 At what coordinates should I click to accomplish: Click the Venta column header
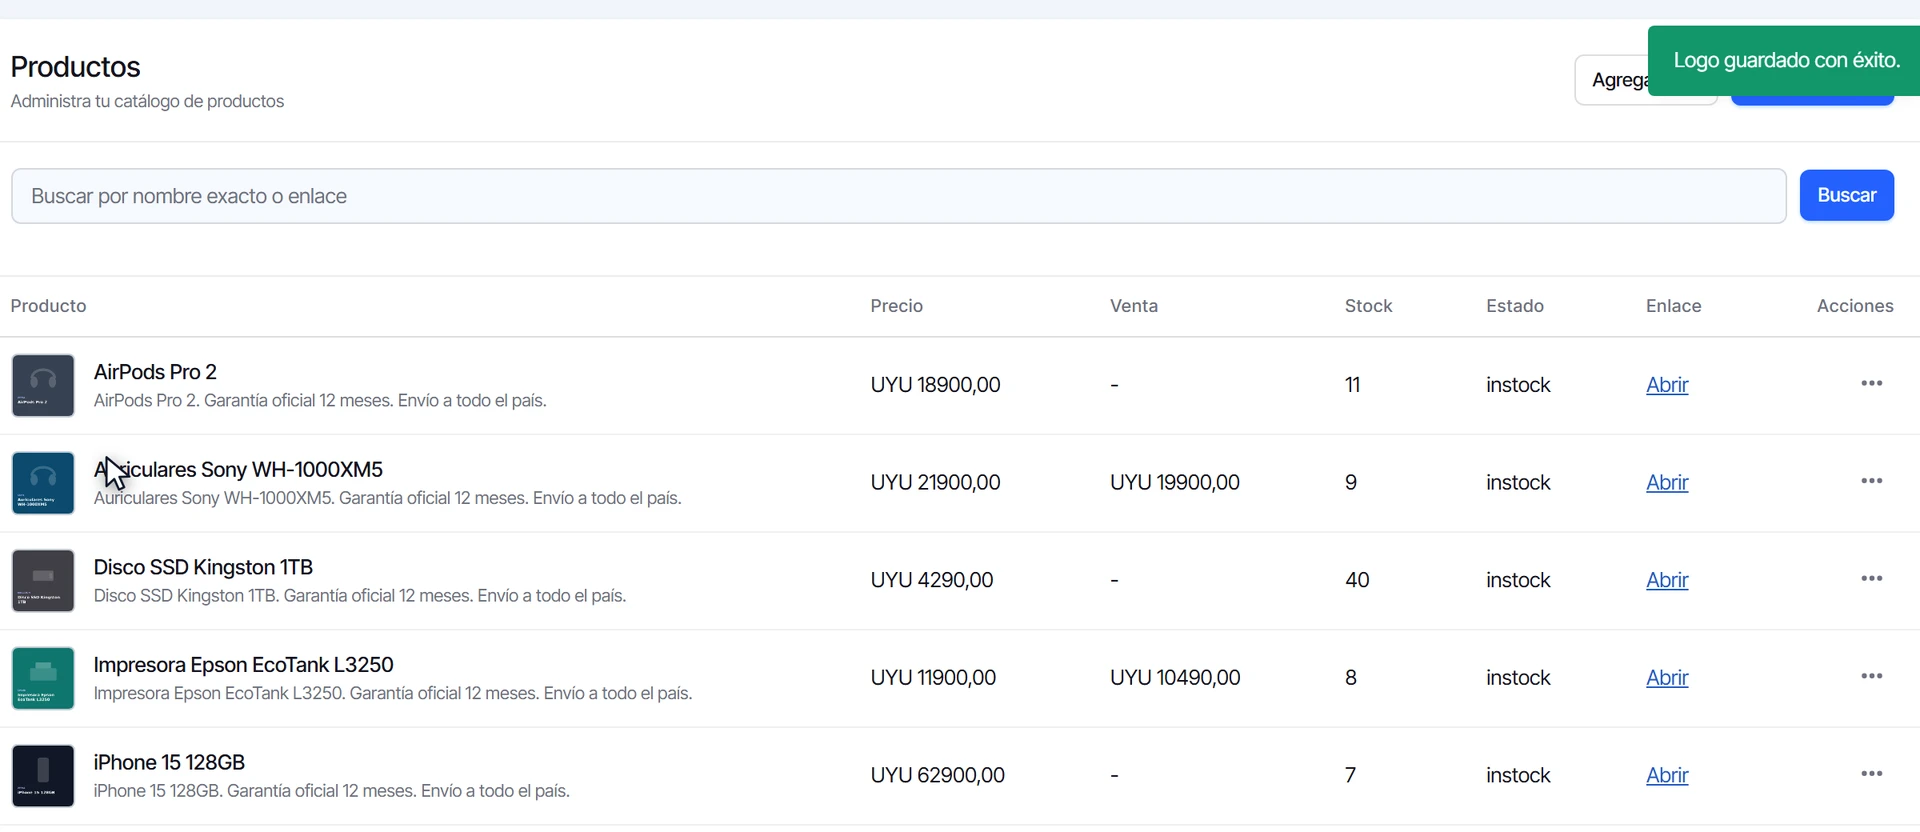tap(1134, 306)
